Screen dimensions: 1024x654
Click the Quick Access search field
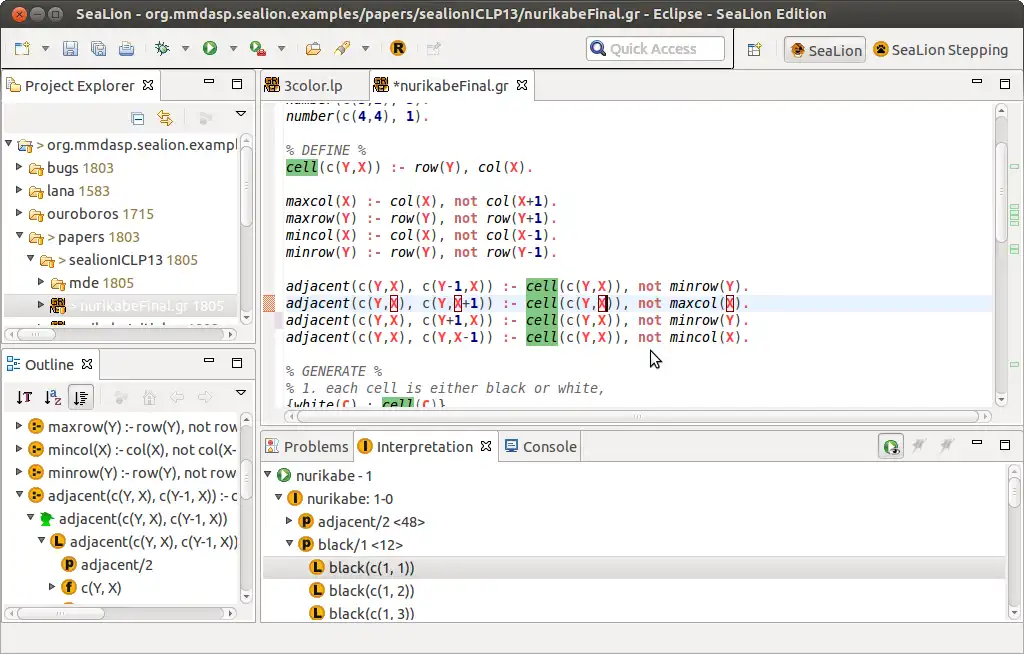tap(655, 48)
